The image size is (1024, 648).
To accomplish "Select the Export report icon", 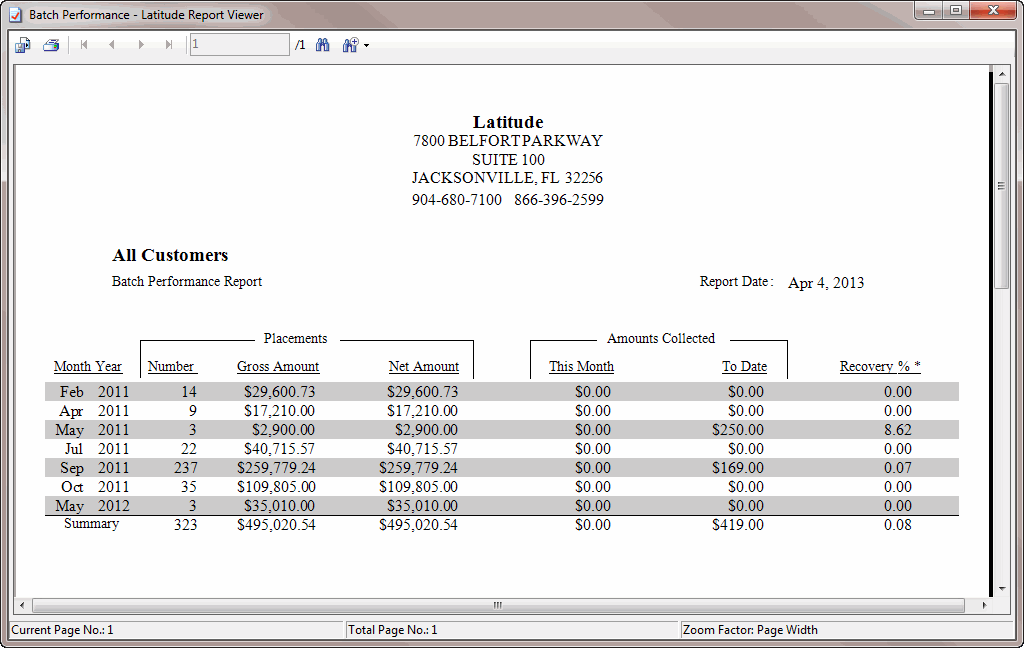I will 22,44.
